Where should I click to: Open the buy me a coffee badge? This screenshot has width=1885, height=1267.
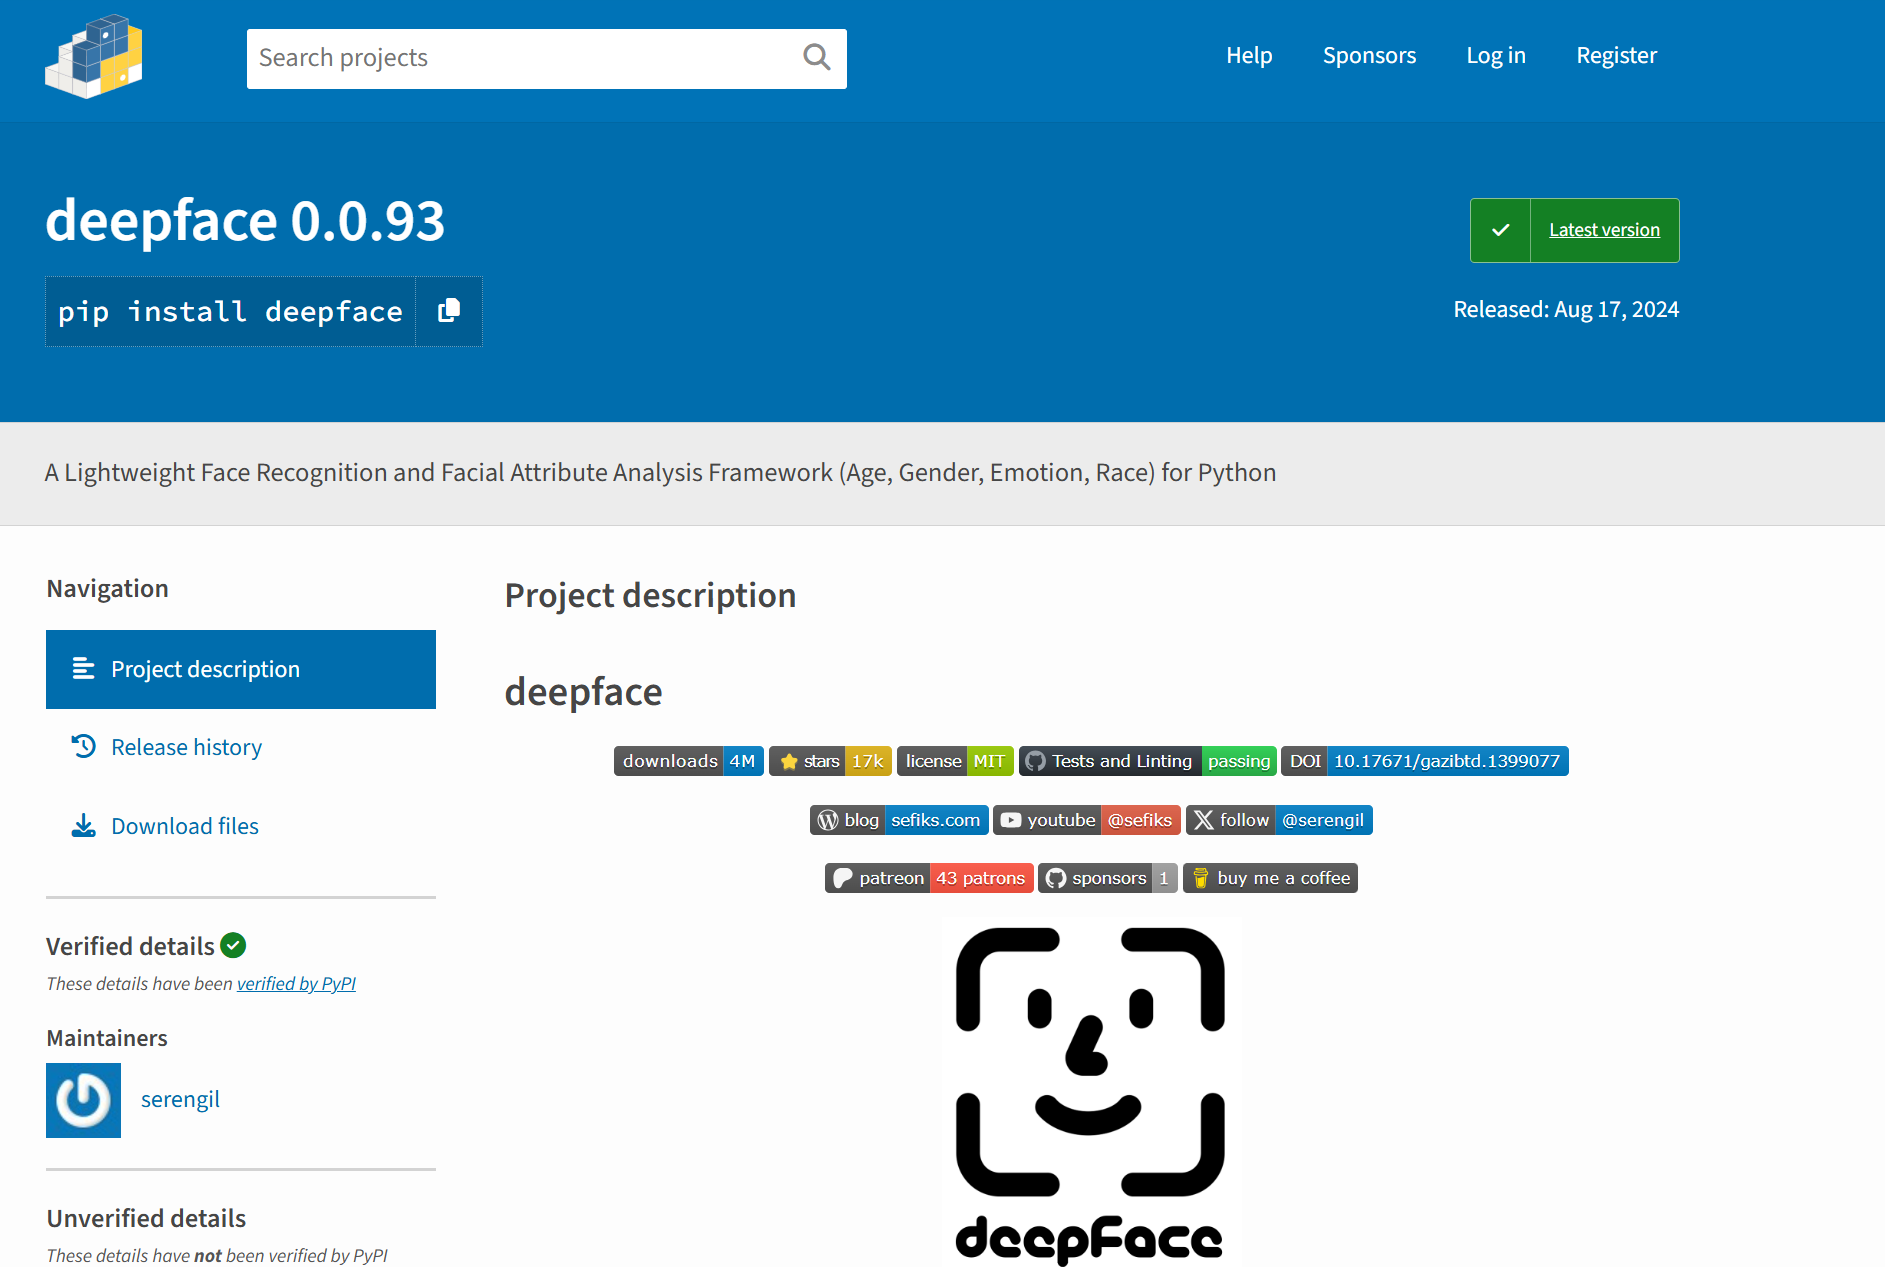click(x=1270, y=878)
